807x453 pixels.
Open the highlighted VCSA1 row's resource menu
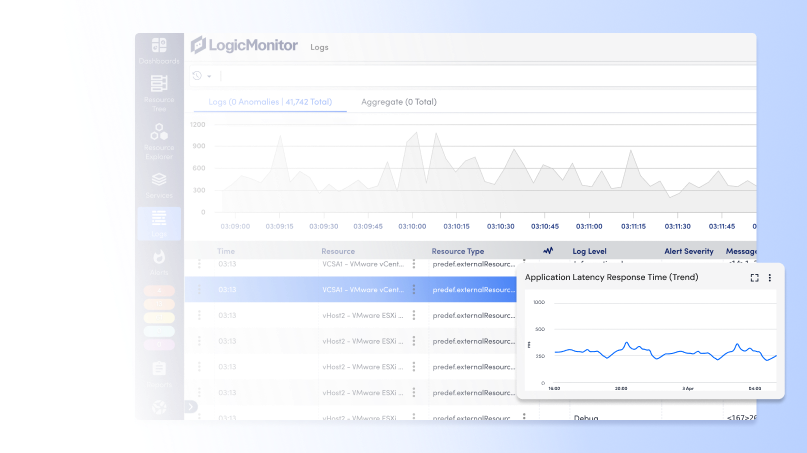click(x=414, y=289)
